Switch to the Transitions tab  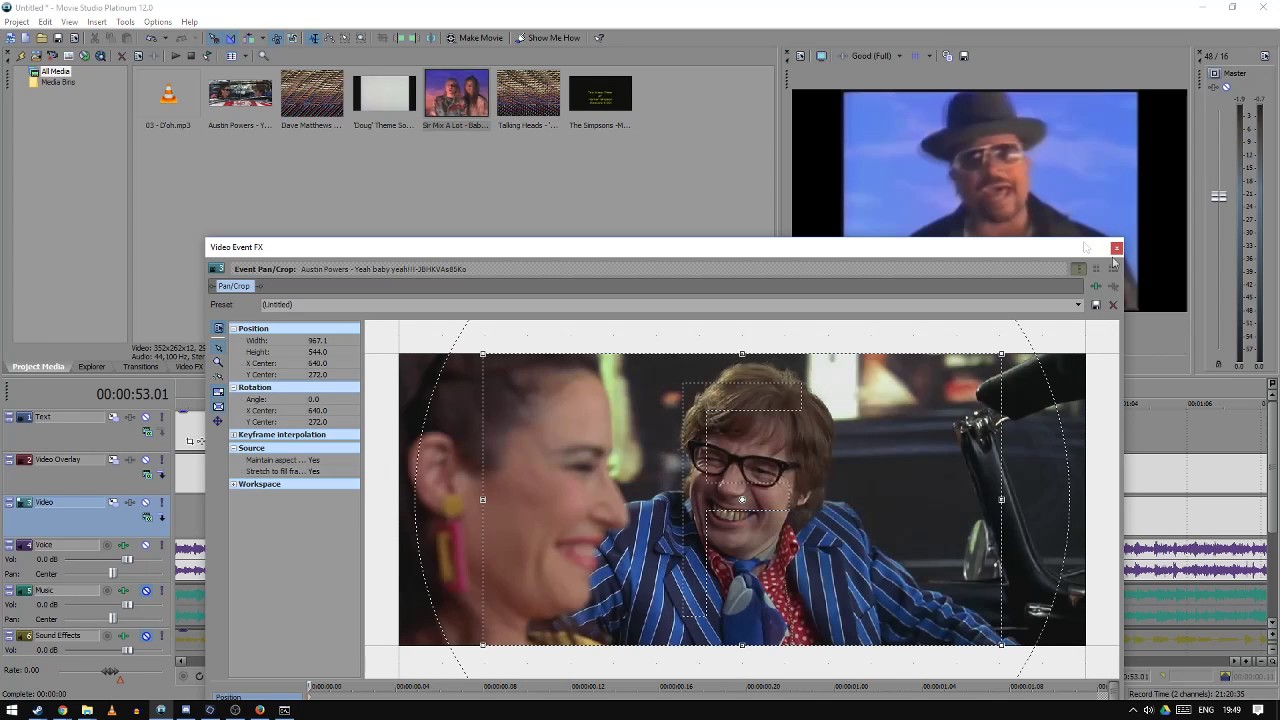[140, 367]
